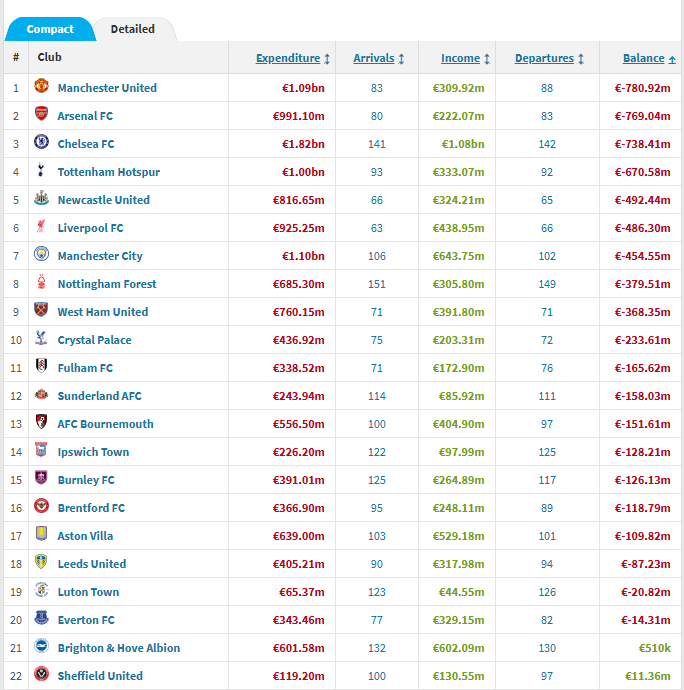Screen dimensions: 684x690
Task: Click Manchester United's balance €-780.92m
Action: point(643,88)
